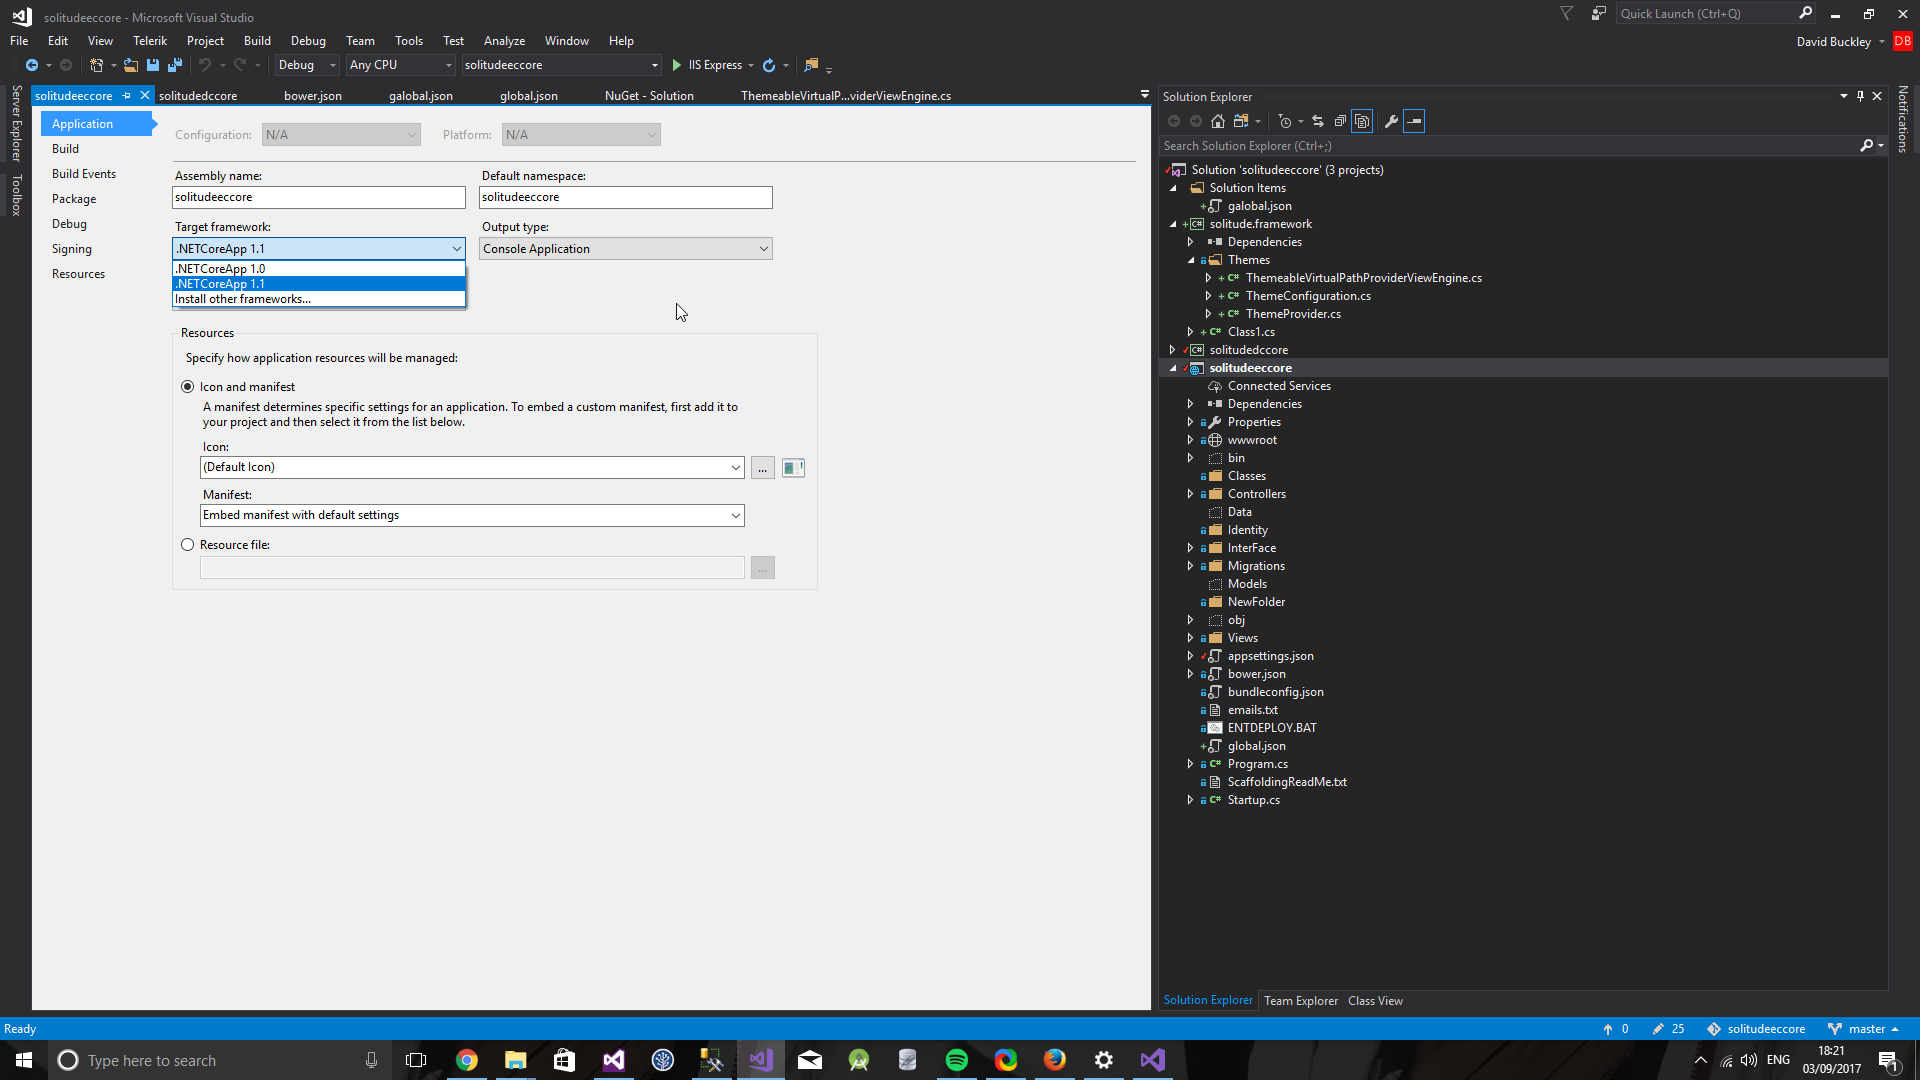The image size is (1920, 1080).
Task: Select the Icon and manifest radio button
Action: click(x=188, y=387)
